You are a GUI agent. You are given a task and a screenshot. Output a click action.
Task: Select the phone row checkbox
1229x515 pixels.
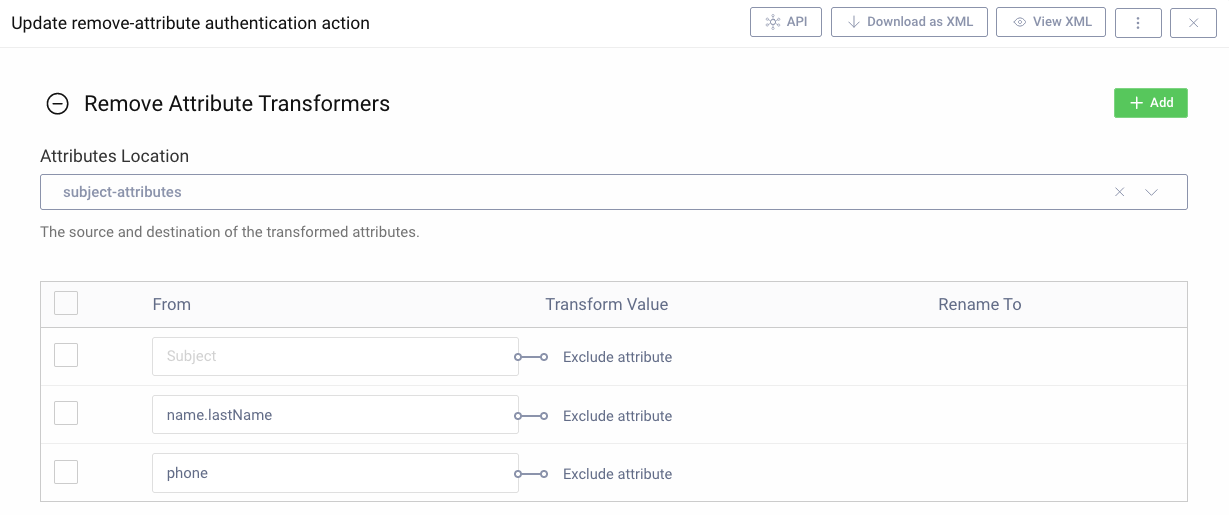pyautogui.click(x=66, y=472)
